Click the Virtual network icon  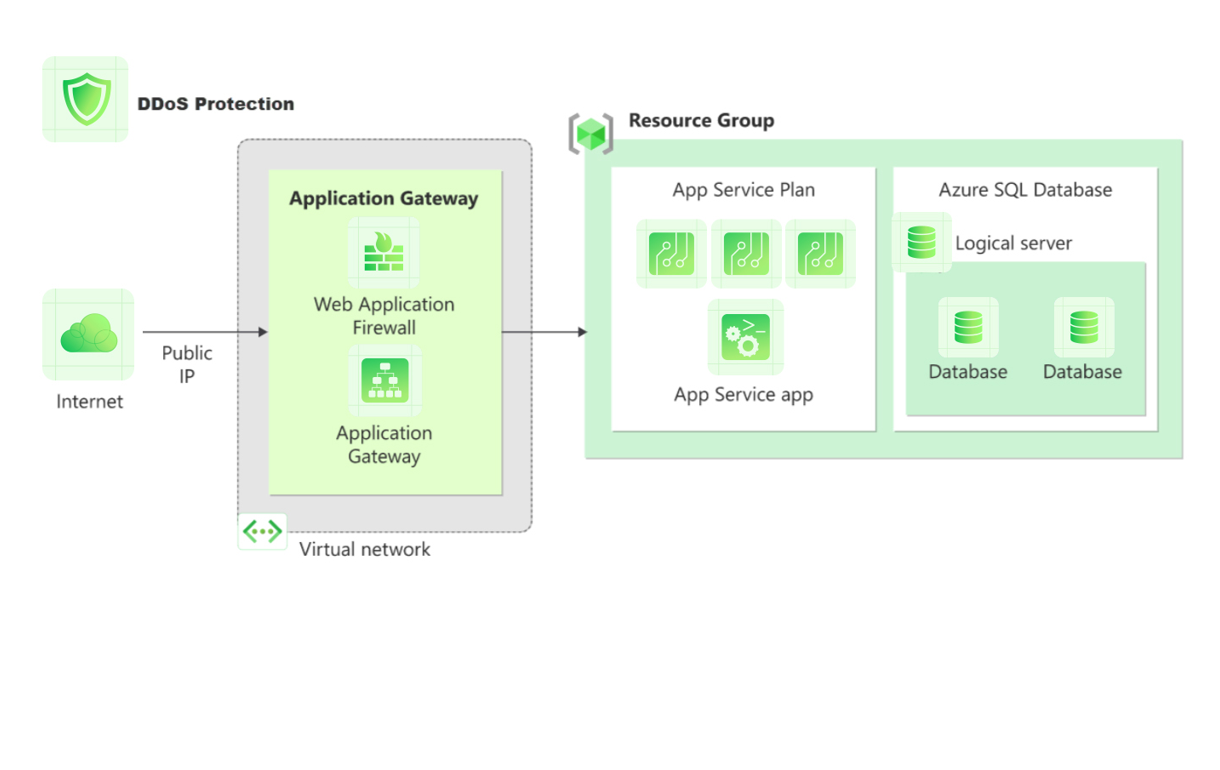[262, 532]
